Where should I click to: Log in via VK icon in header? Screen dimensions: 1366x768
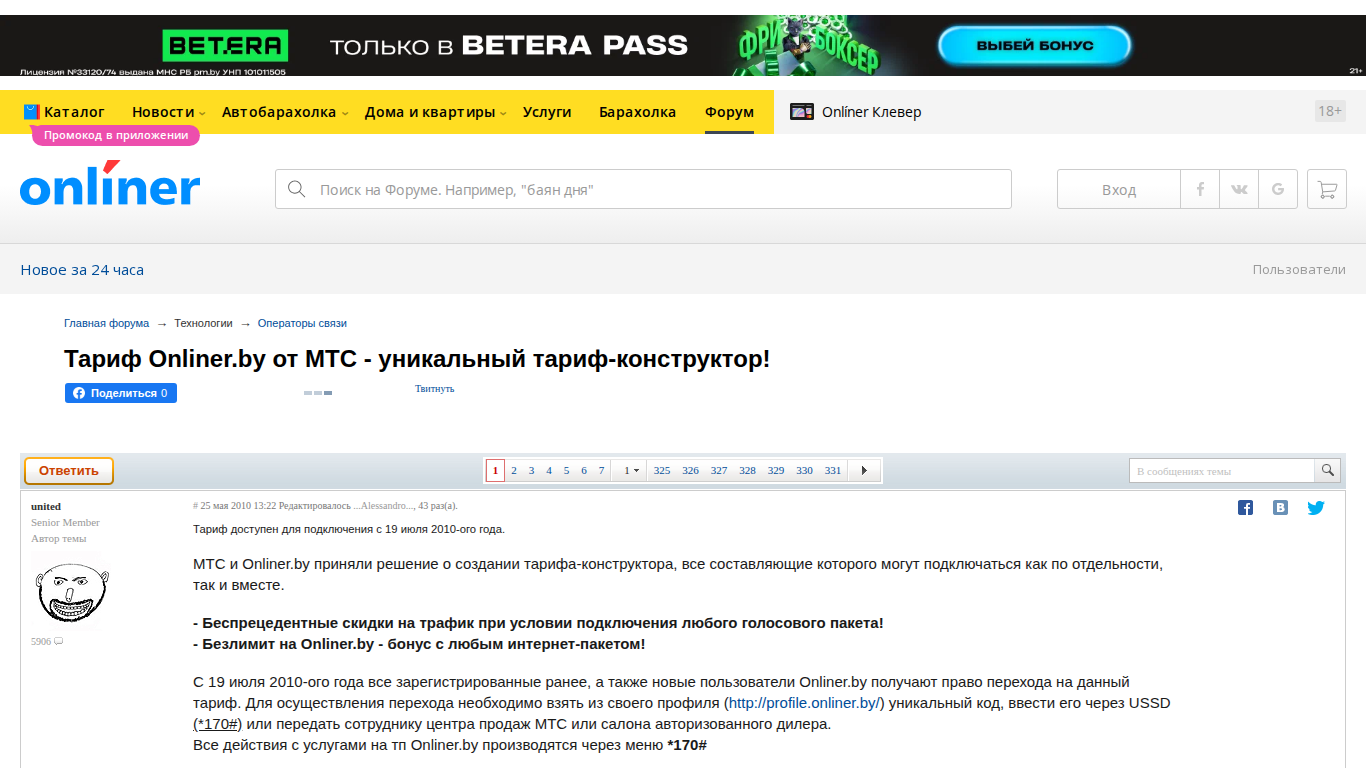click(1239, 189)
